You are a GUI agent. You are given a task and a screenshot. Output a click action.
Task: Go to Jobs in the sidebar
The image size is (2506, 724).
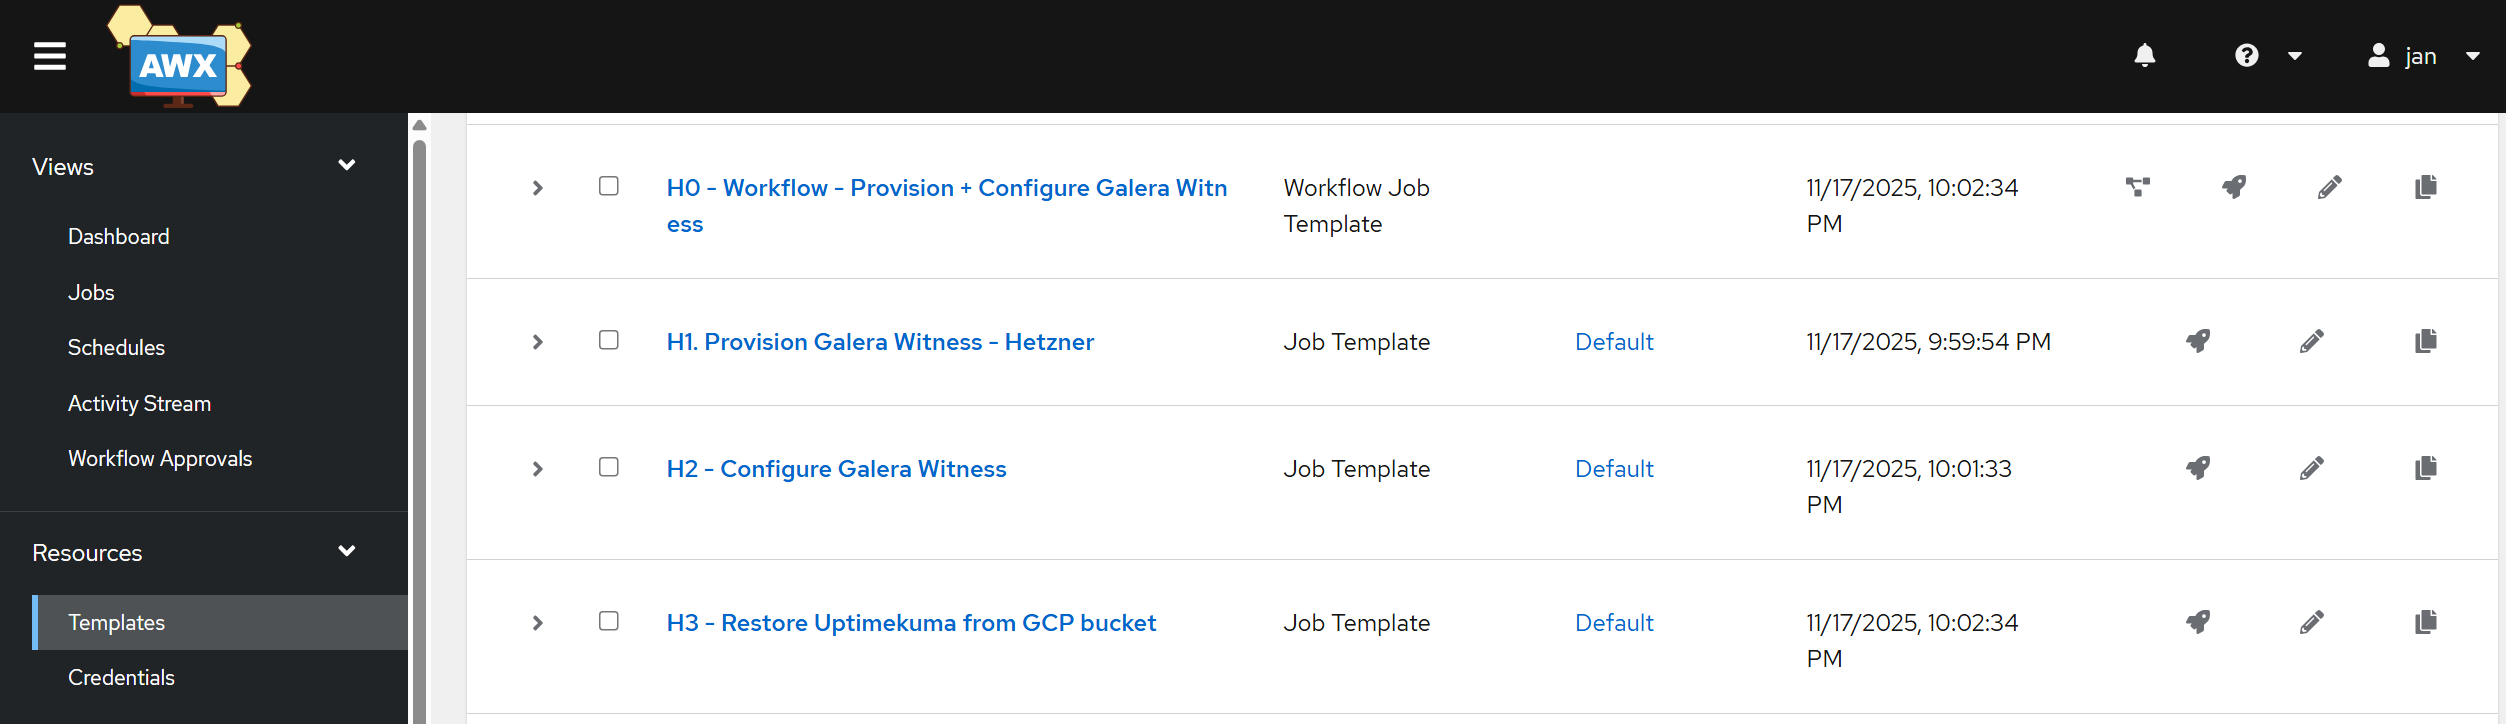point(91,292)
